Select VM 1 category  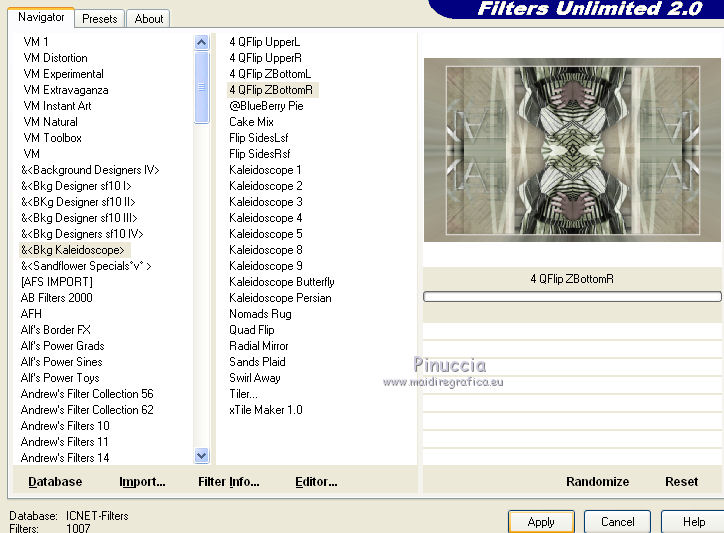tap(36, 42)
